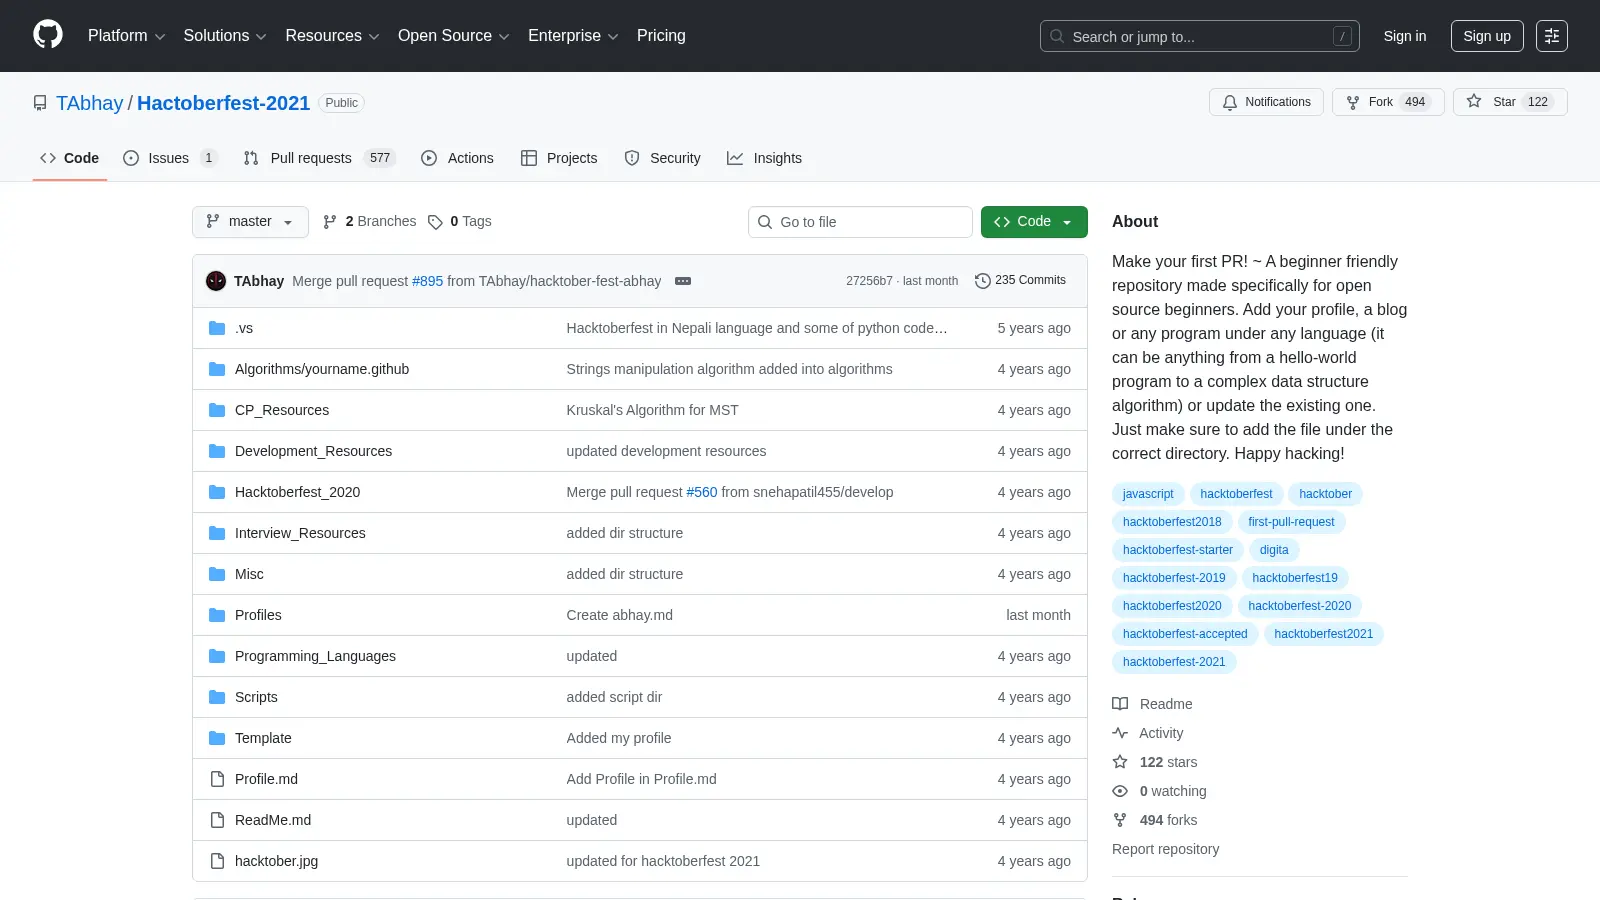Image resolution: width=1600 pixels, height=900 pixels.
Task: Click the Profiles folder icon
Action: [217, 615]
